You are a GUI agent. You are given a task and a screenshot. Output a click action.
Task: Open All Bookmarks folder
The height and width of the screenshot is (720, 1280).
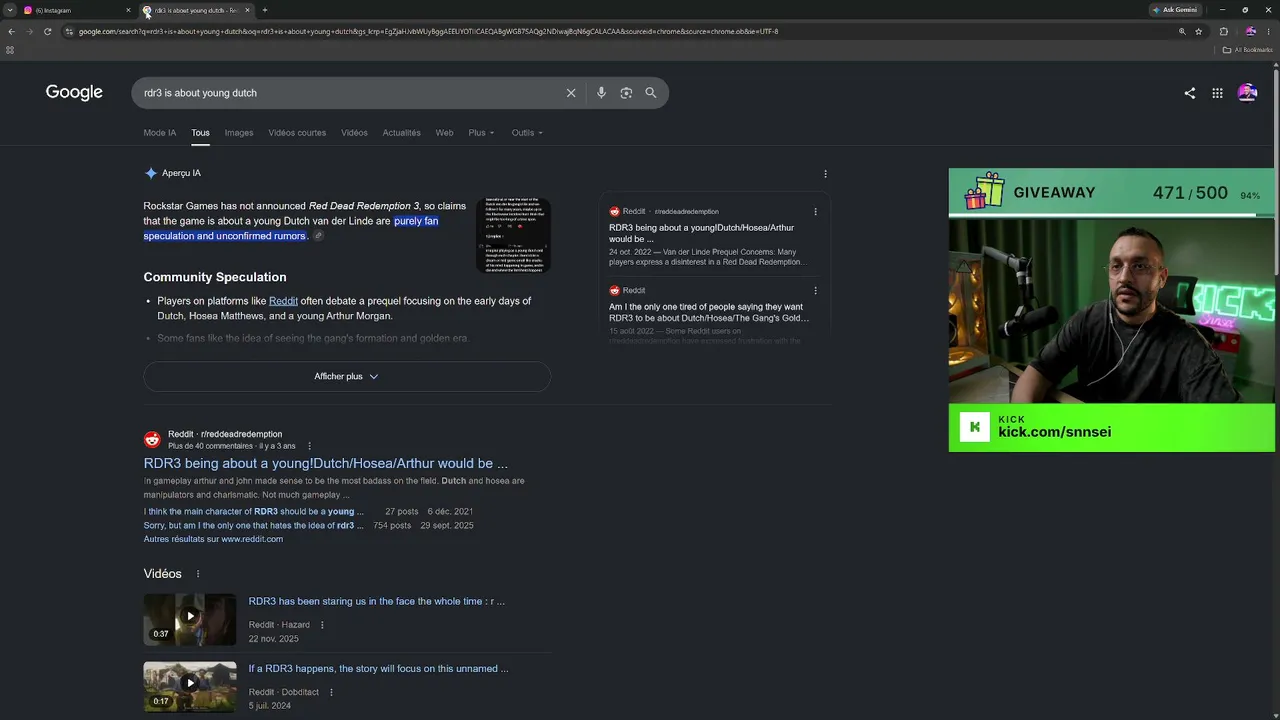1248,50
